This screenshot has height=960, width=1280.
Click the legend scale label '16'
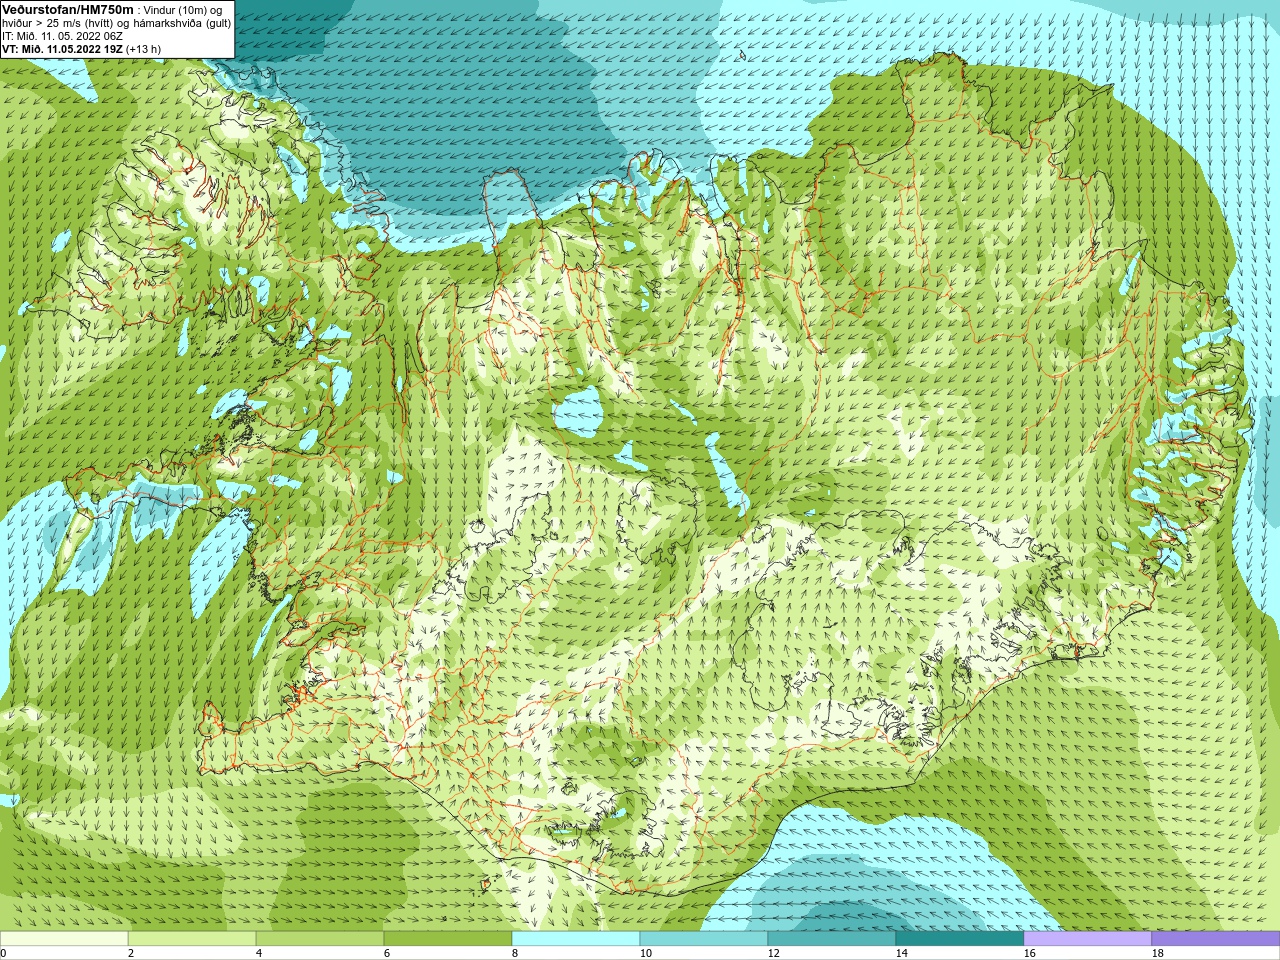click(1030, 953)
